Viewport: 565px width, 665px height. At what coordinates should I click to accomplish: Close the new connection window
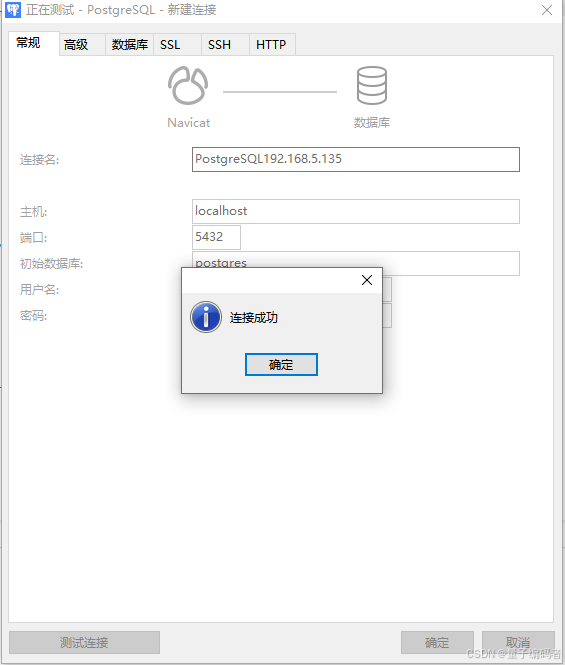pyautogui.click(x=547, y=10)
